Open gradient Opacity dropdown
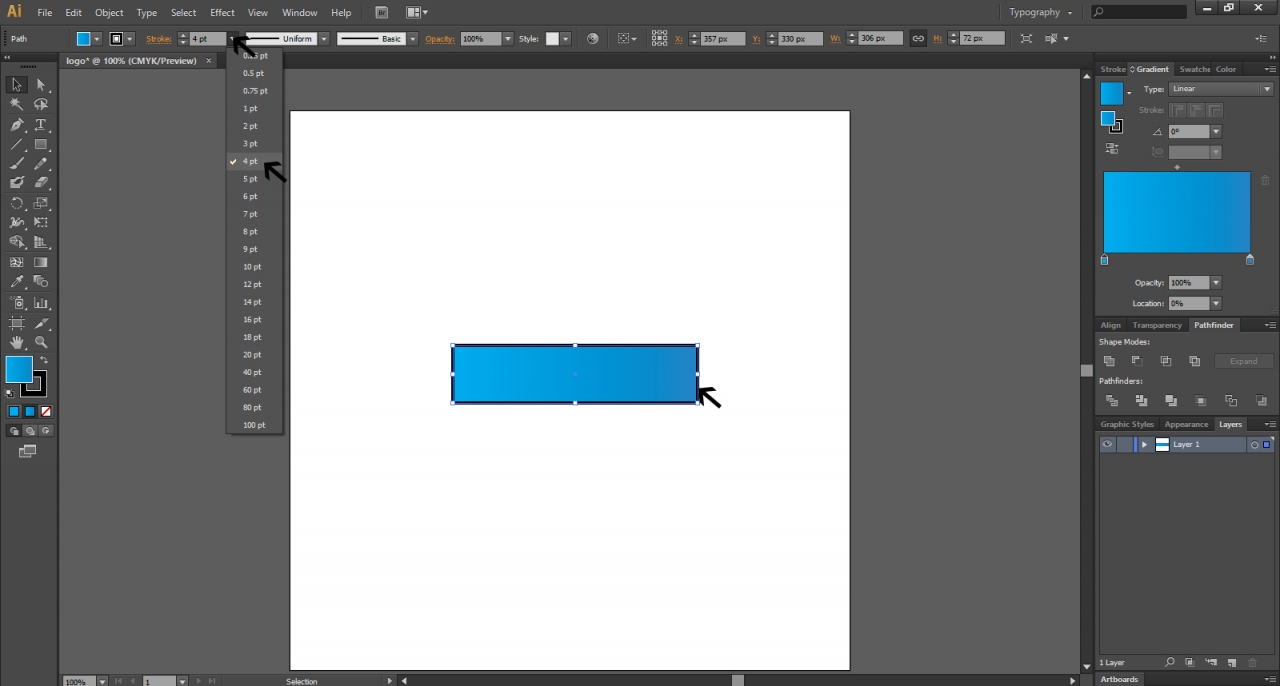Viewport: 1280px width, 686px height. (1216, 283)
